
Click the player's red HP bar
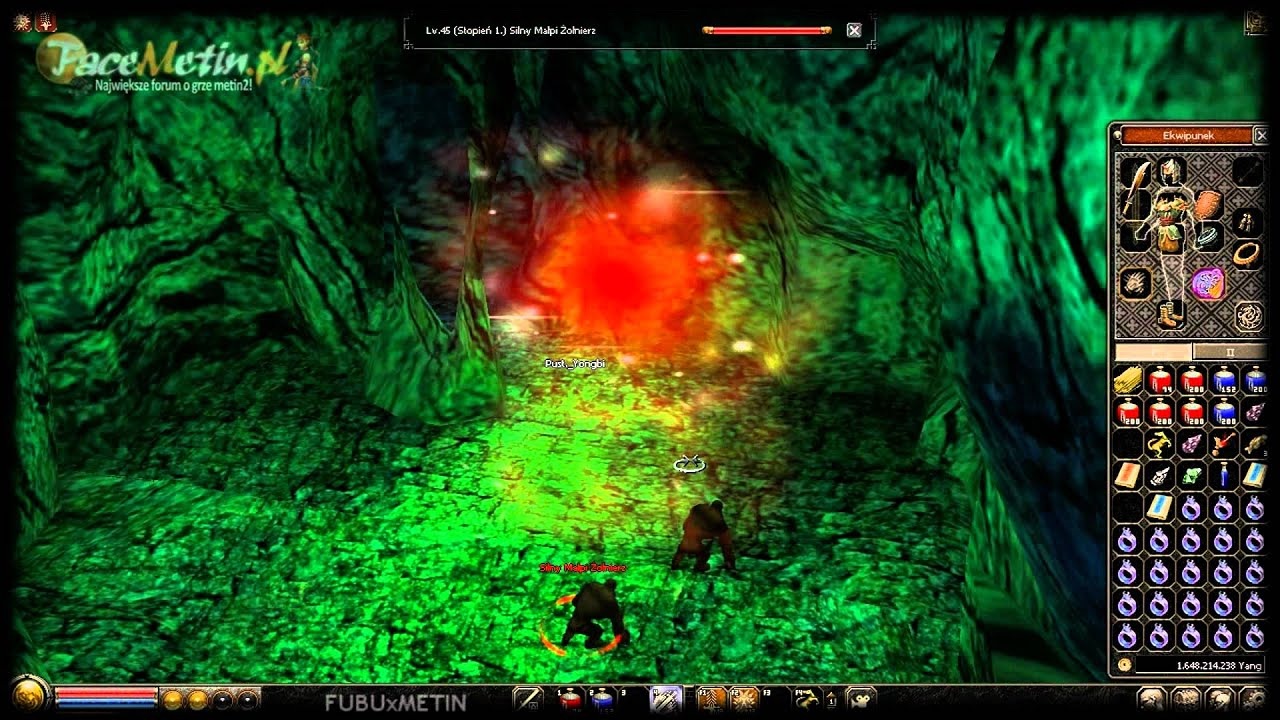coord(107,692)
